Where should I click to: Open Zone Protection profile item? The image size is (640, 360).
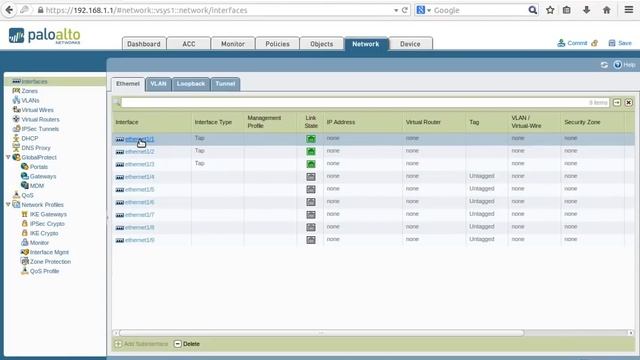pos(50,262)
